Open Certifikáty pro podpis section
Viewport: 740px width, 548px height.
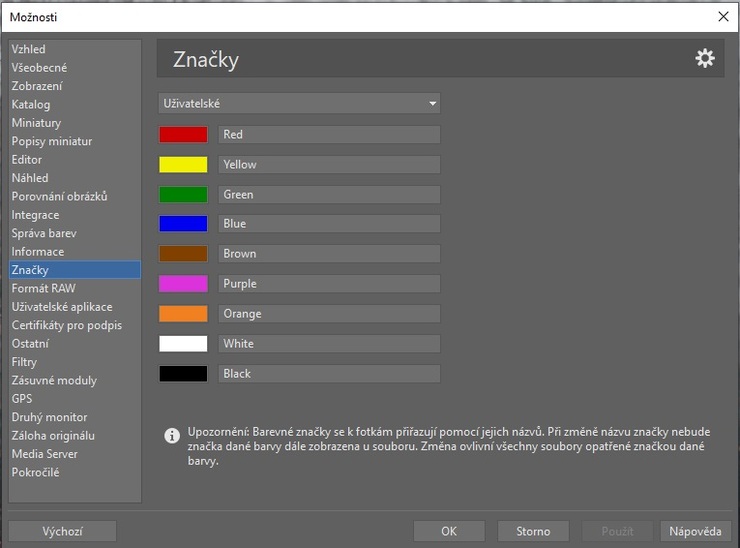point(75,325)
